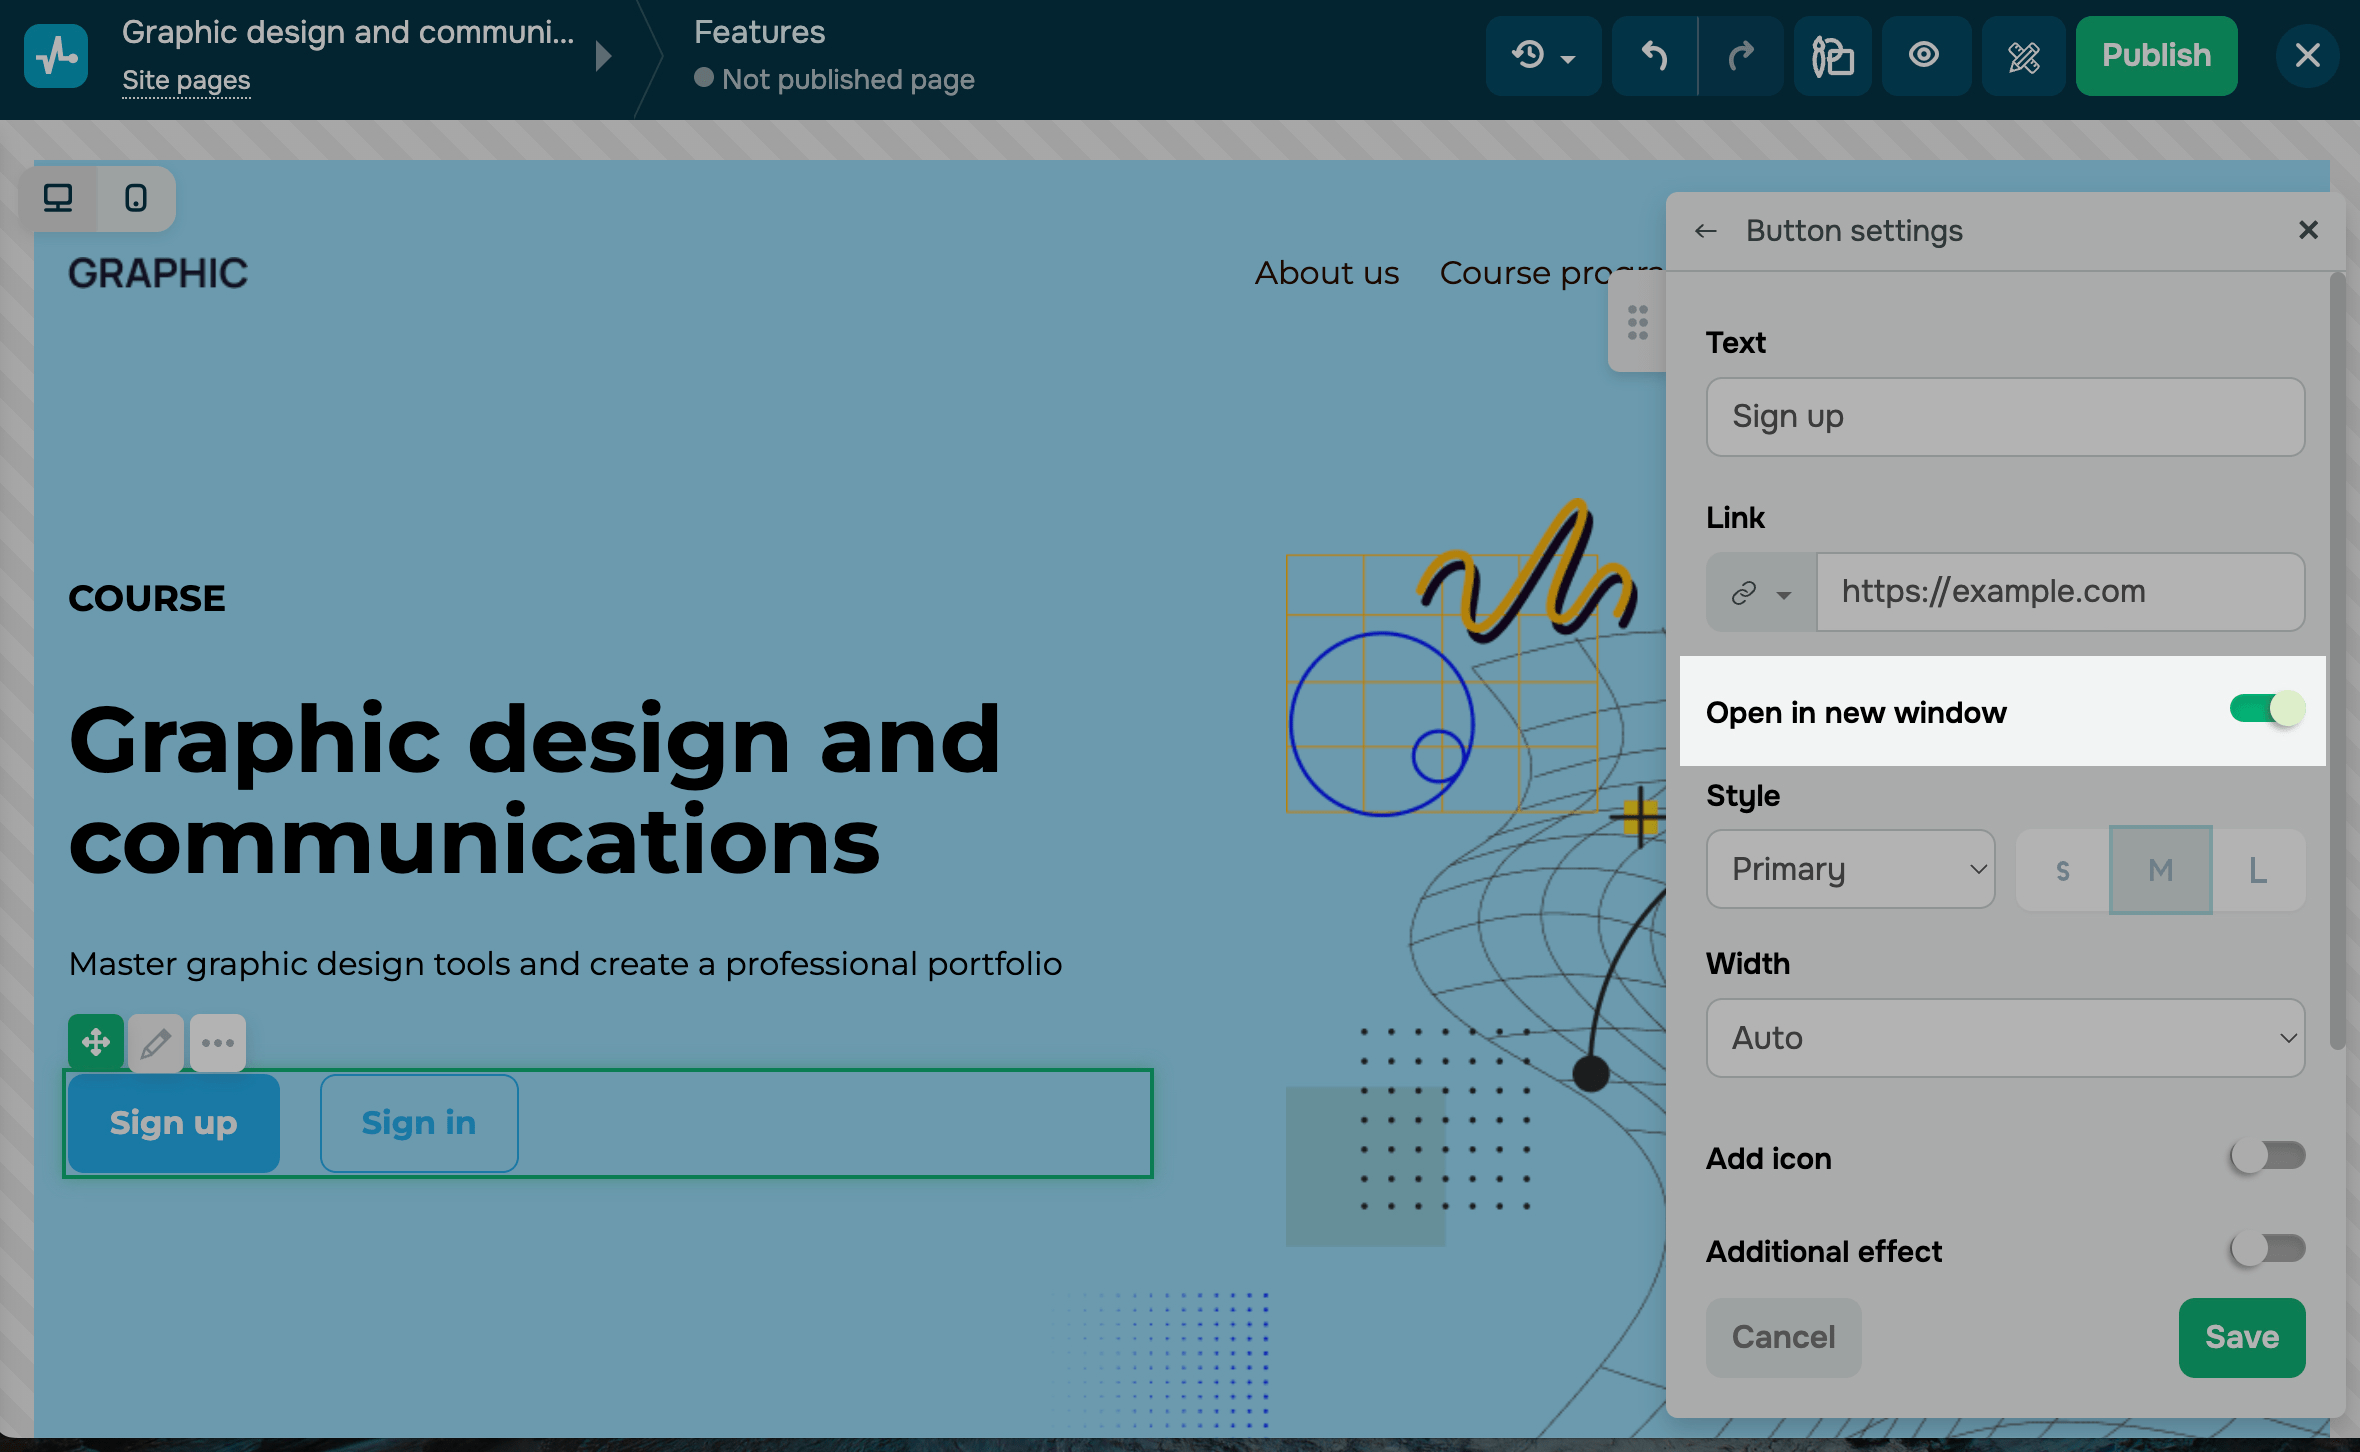Select size L button option
The height and width of the screenshot is (1452, 2360).
[x=2257, y=870]
